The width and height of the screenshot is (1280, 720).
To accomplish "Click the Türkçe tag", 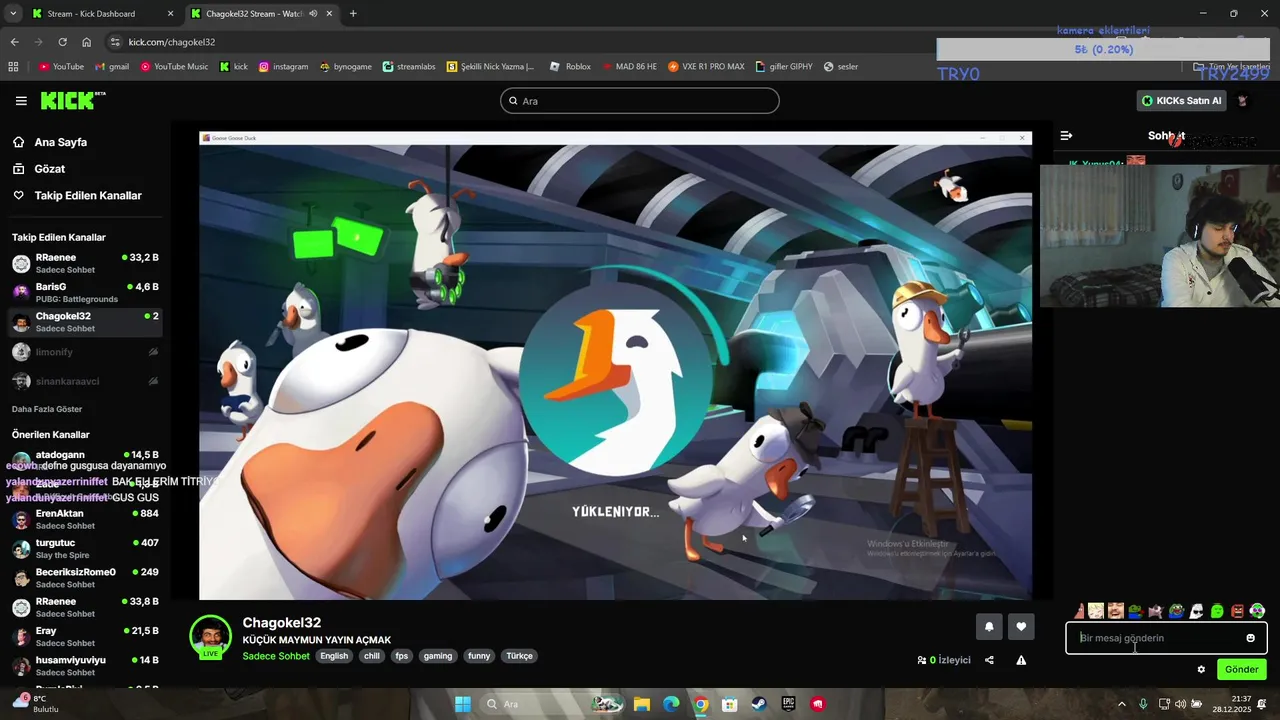I will (519, 656).
